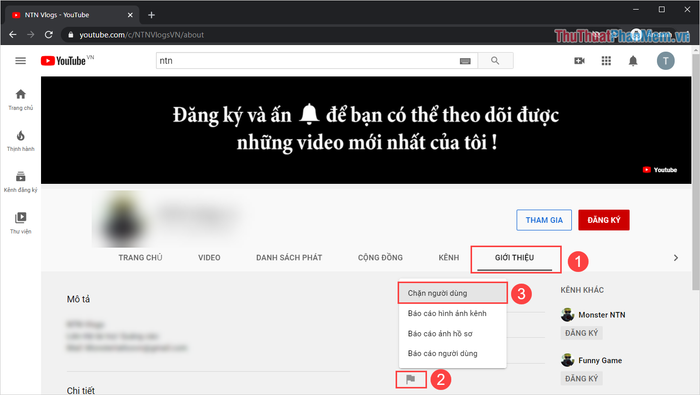Click the browser back arrow
Screen dimensions: 700x395
12,34
